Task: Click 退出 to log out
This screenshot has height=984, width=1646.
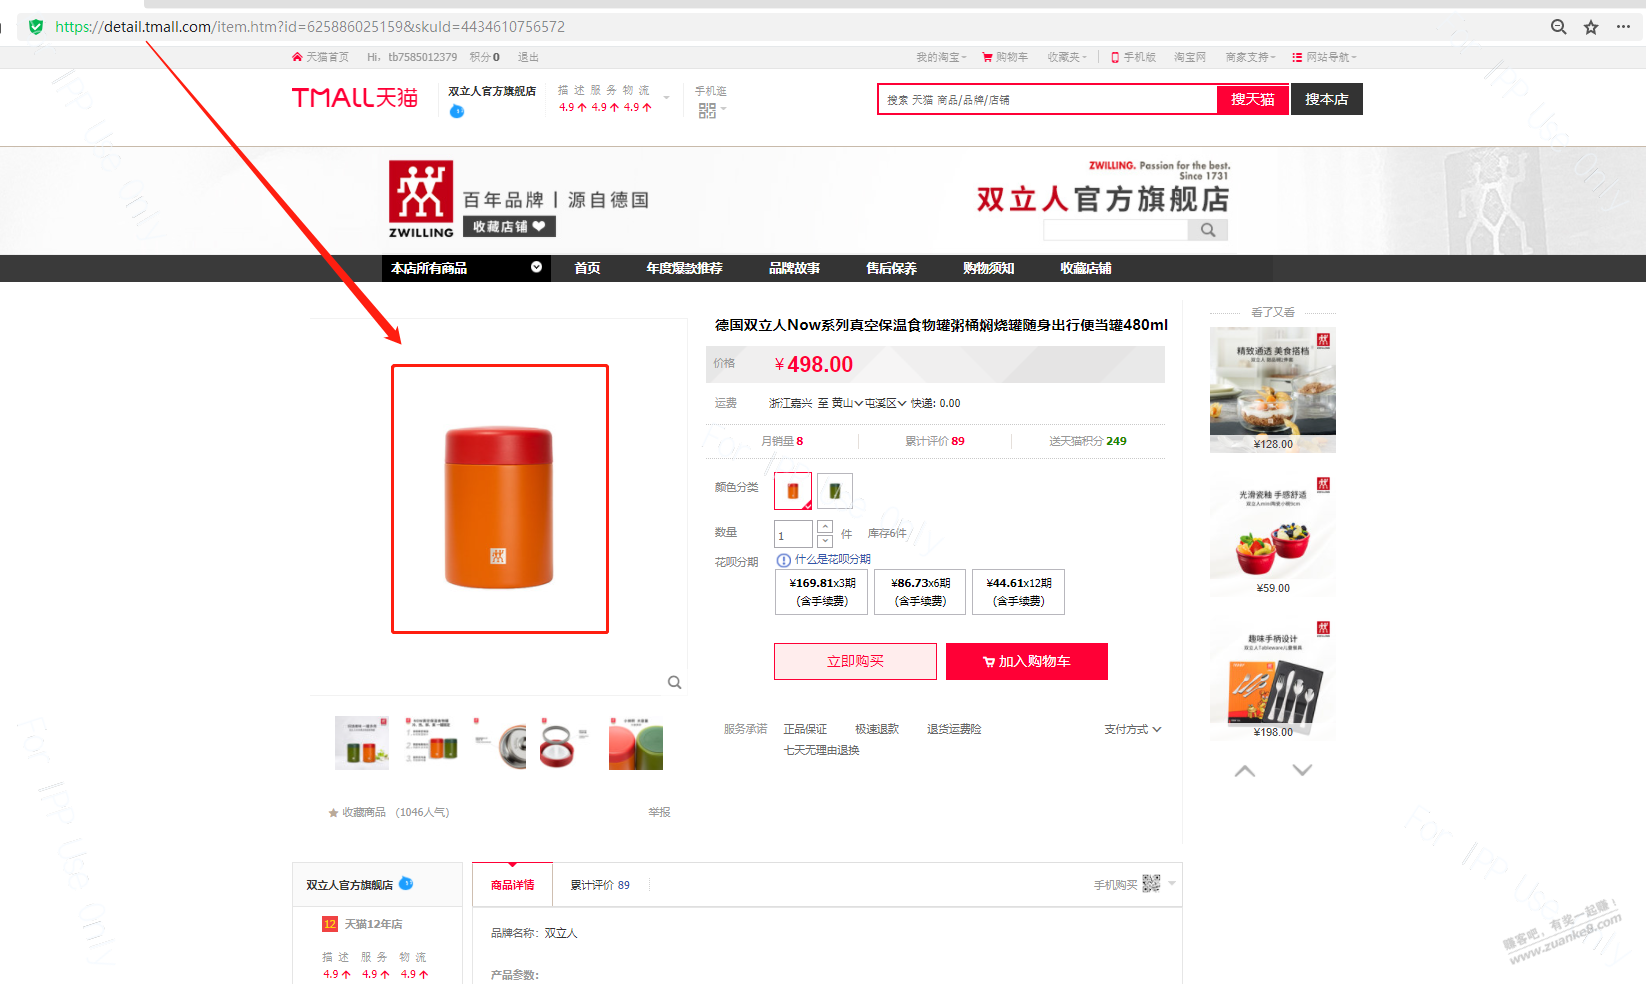Action: click(528, 57)
